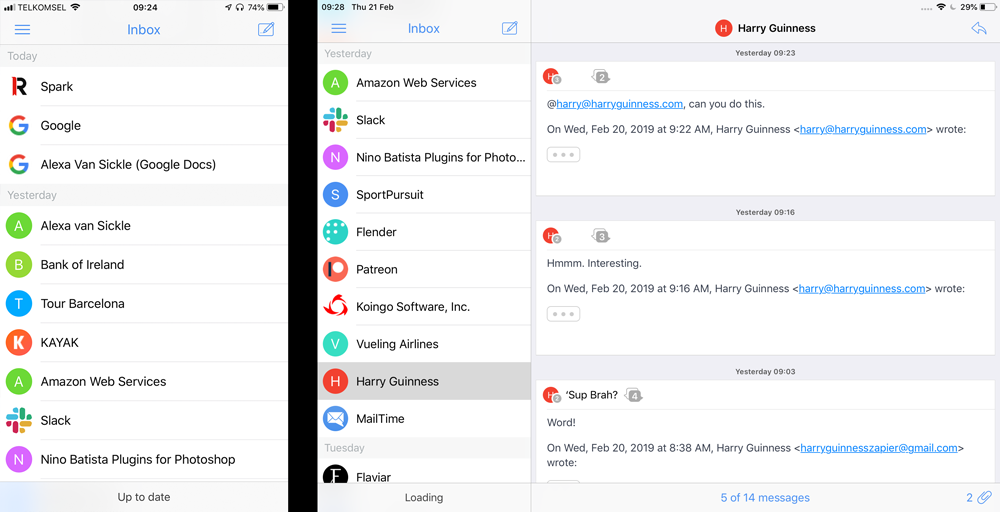Compose a new email in the iPad inbox
1000x512 pixels.
click(x=510, y=29)
